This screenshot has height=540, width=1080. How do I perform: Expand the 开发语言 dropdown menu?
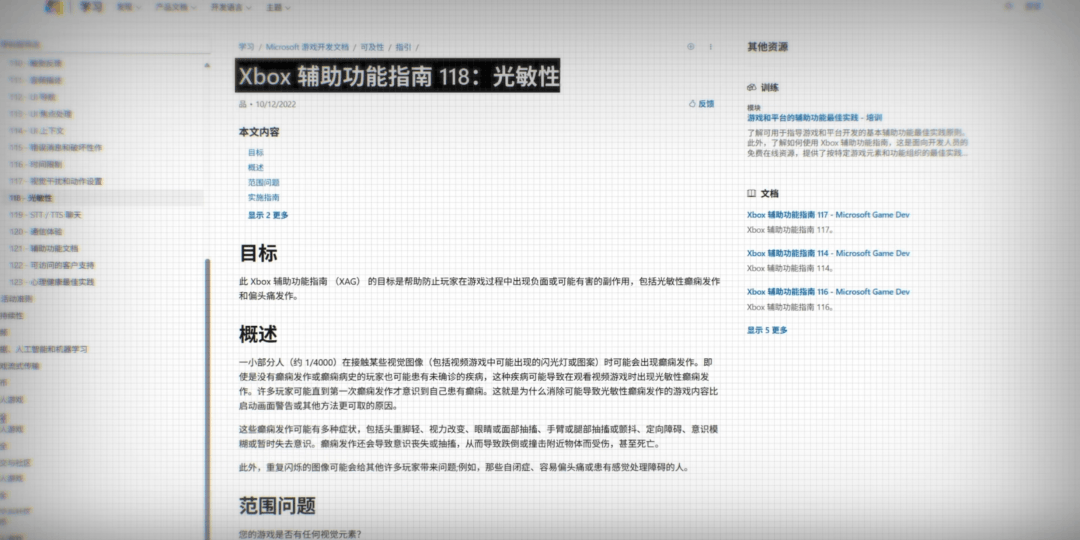tap(229, 7)
